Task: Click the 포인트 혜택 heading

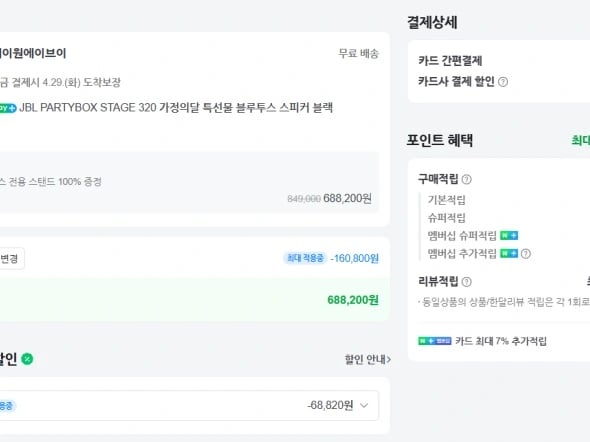Action: point(439,140)
